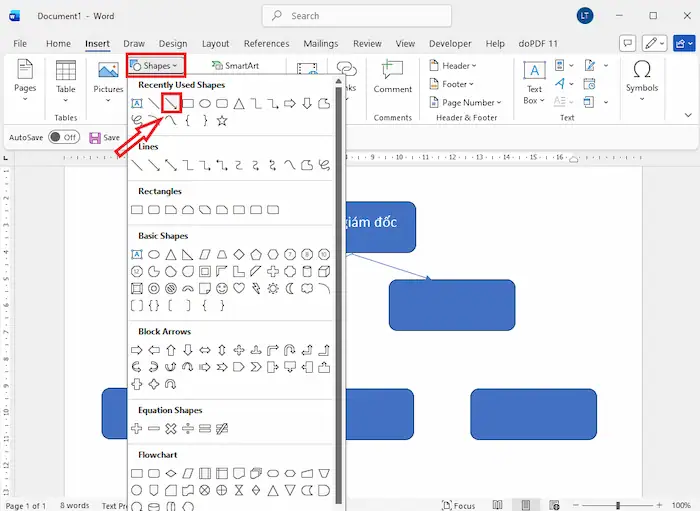Switch to the Design tab
The width and height of the screenshot is (700, 511).
tap(172, 44)
